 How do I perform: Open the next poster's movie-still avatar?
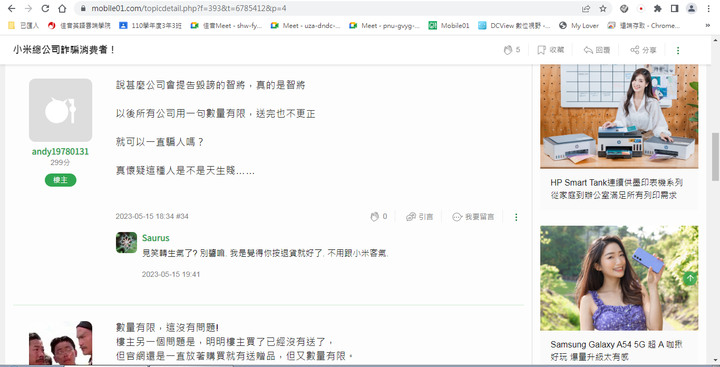pyautogui.click(x=61, y=343)
